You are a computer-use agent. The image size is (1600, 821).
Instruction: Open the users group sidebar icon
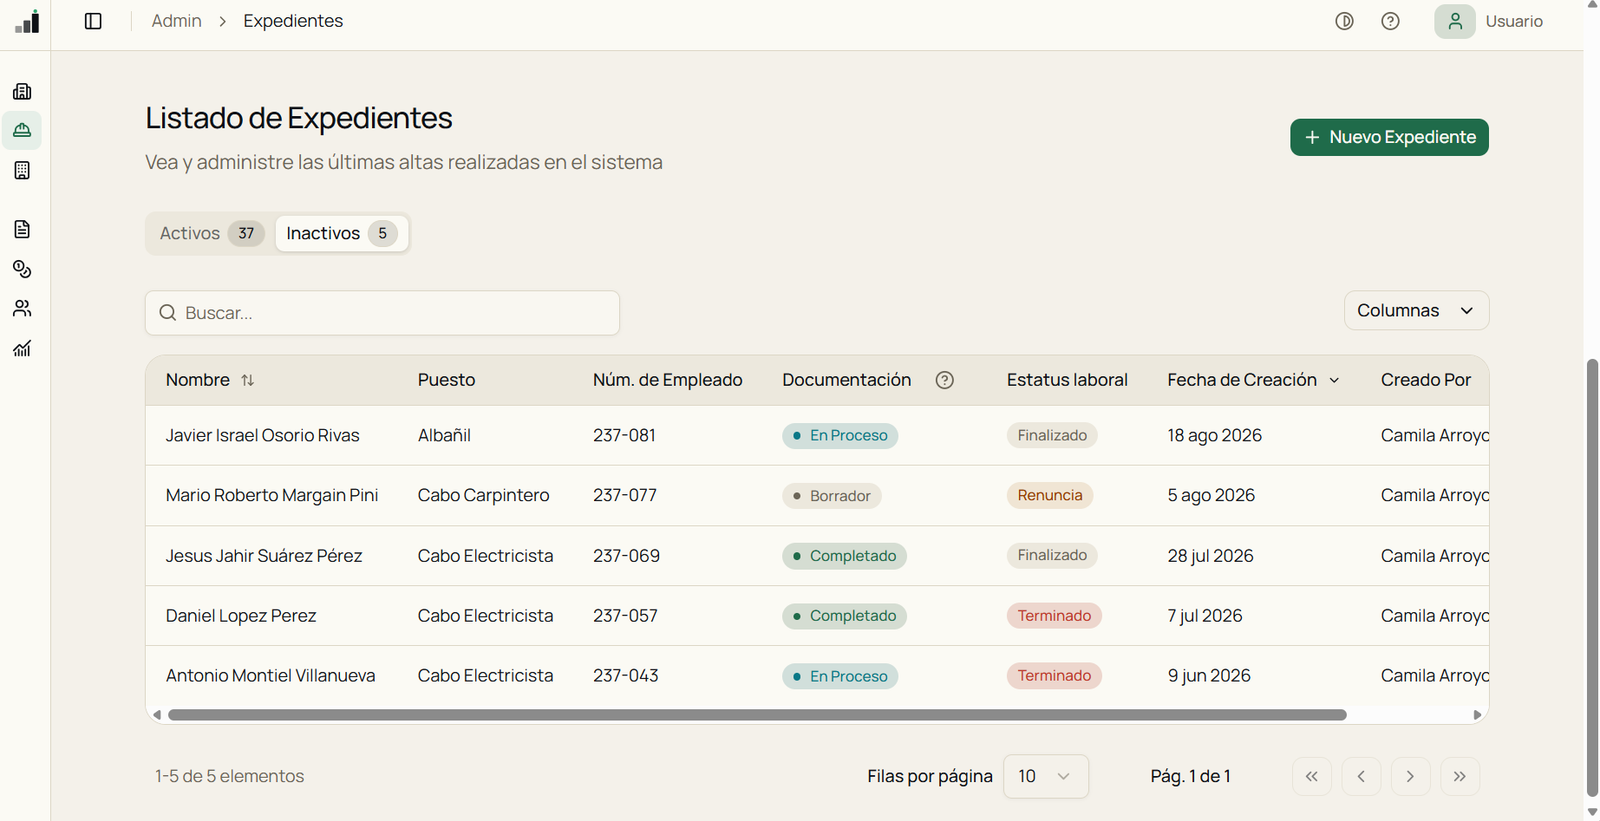click(x=22, y=308)
